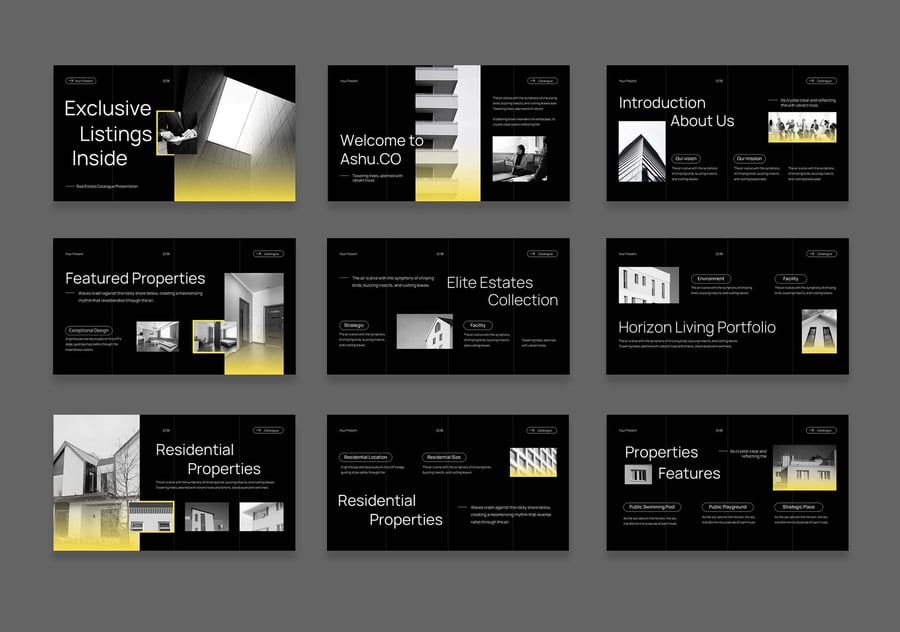Click the Environment pill on the Horizon Living slide

[x=711, y=279]
